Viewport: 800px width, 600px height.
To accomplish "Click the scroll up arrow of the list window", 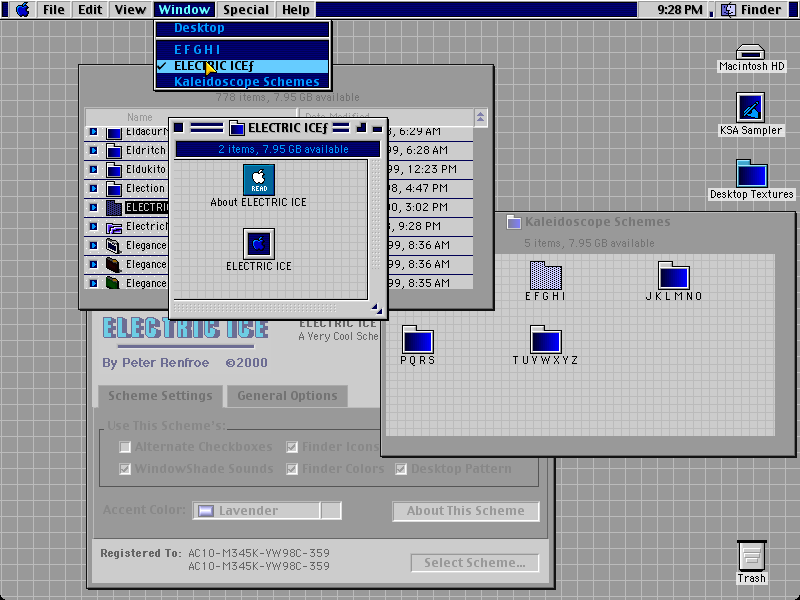I will [480, 118].
